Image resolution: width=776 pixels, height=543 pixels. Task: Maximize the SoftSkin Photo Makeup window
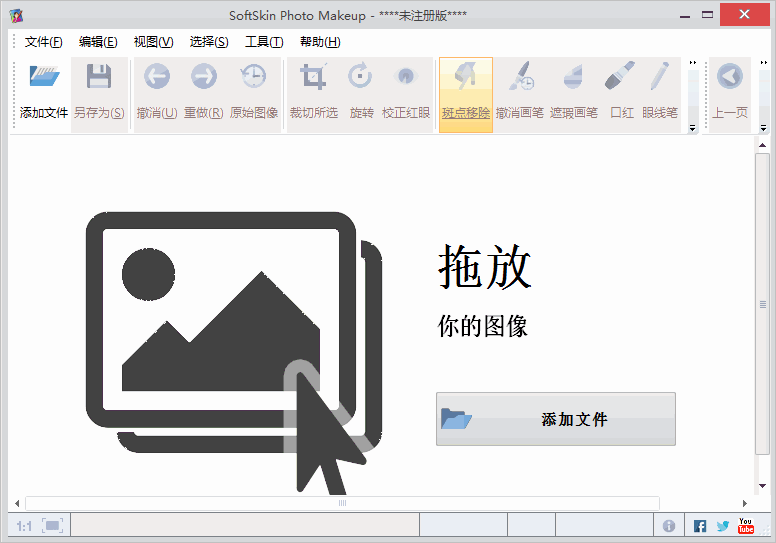(708, 15)
